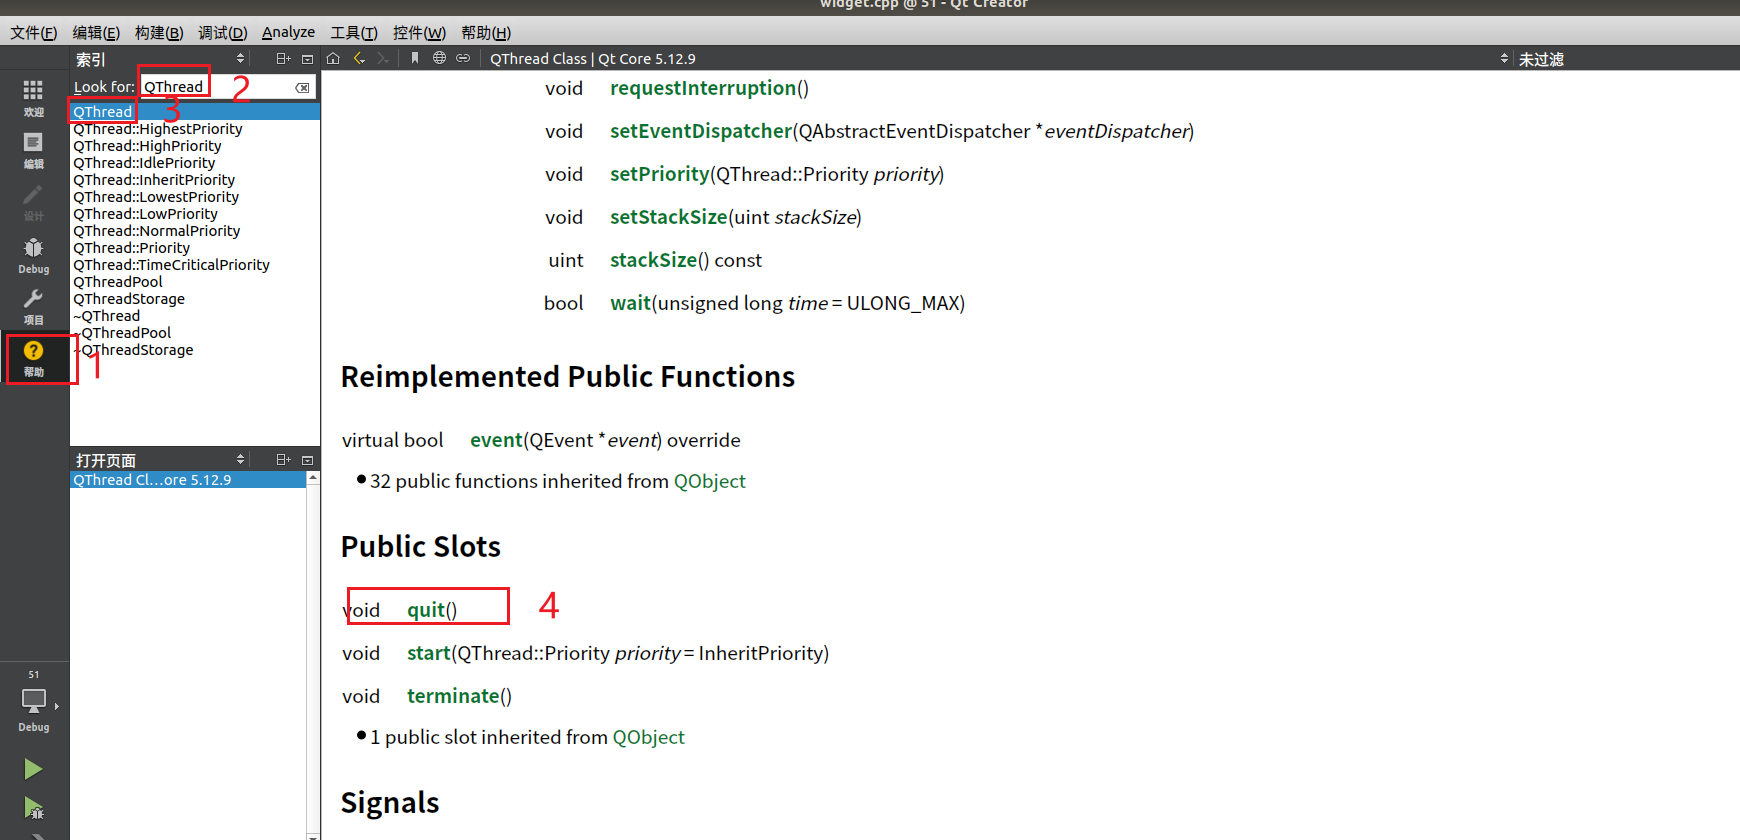Open the 工具(T) menu
This screenshot has width=1740, height=840.
tap(354, 33)
